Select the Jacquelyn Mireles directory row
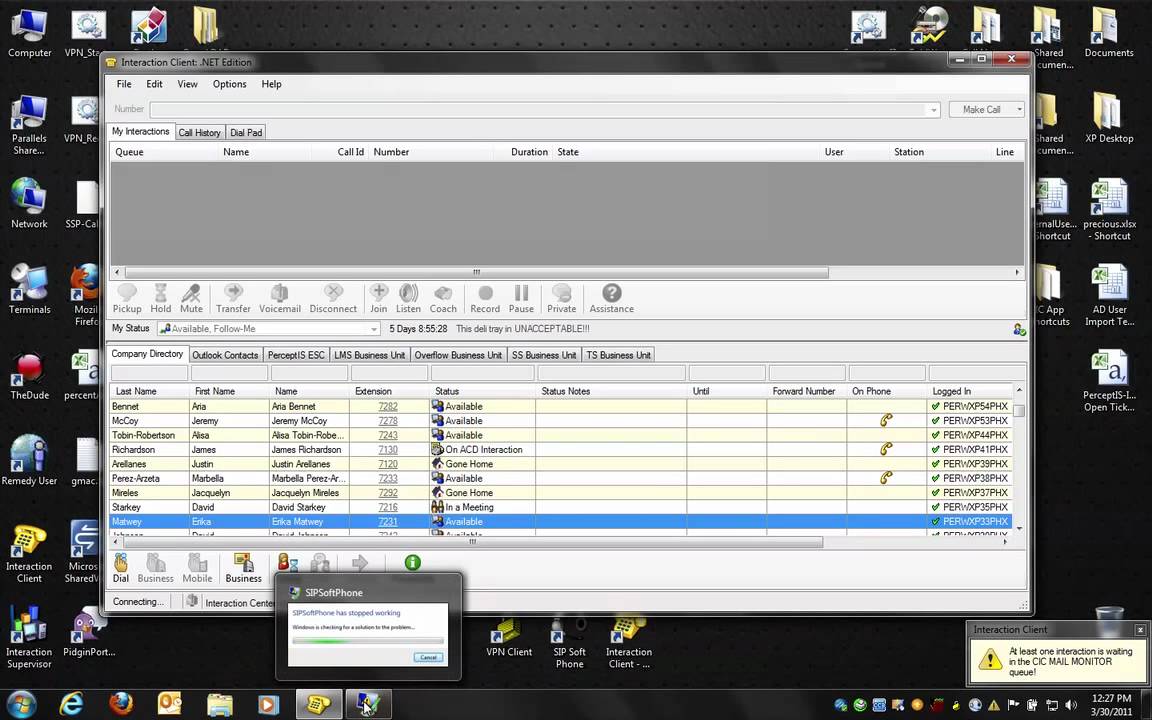Image resolution: width=1152 pixels, height=720 pixels. tap(561, 493)
